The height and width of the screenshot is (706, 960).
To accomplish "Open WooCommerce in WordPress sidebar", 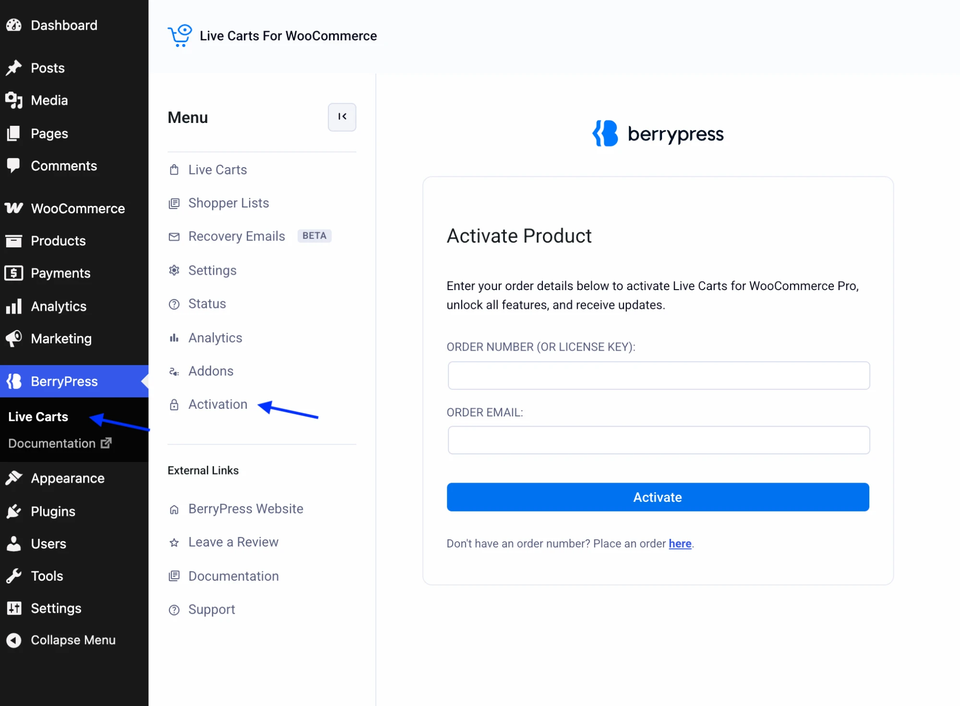I will (64, 209).
